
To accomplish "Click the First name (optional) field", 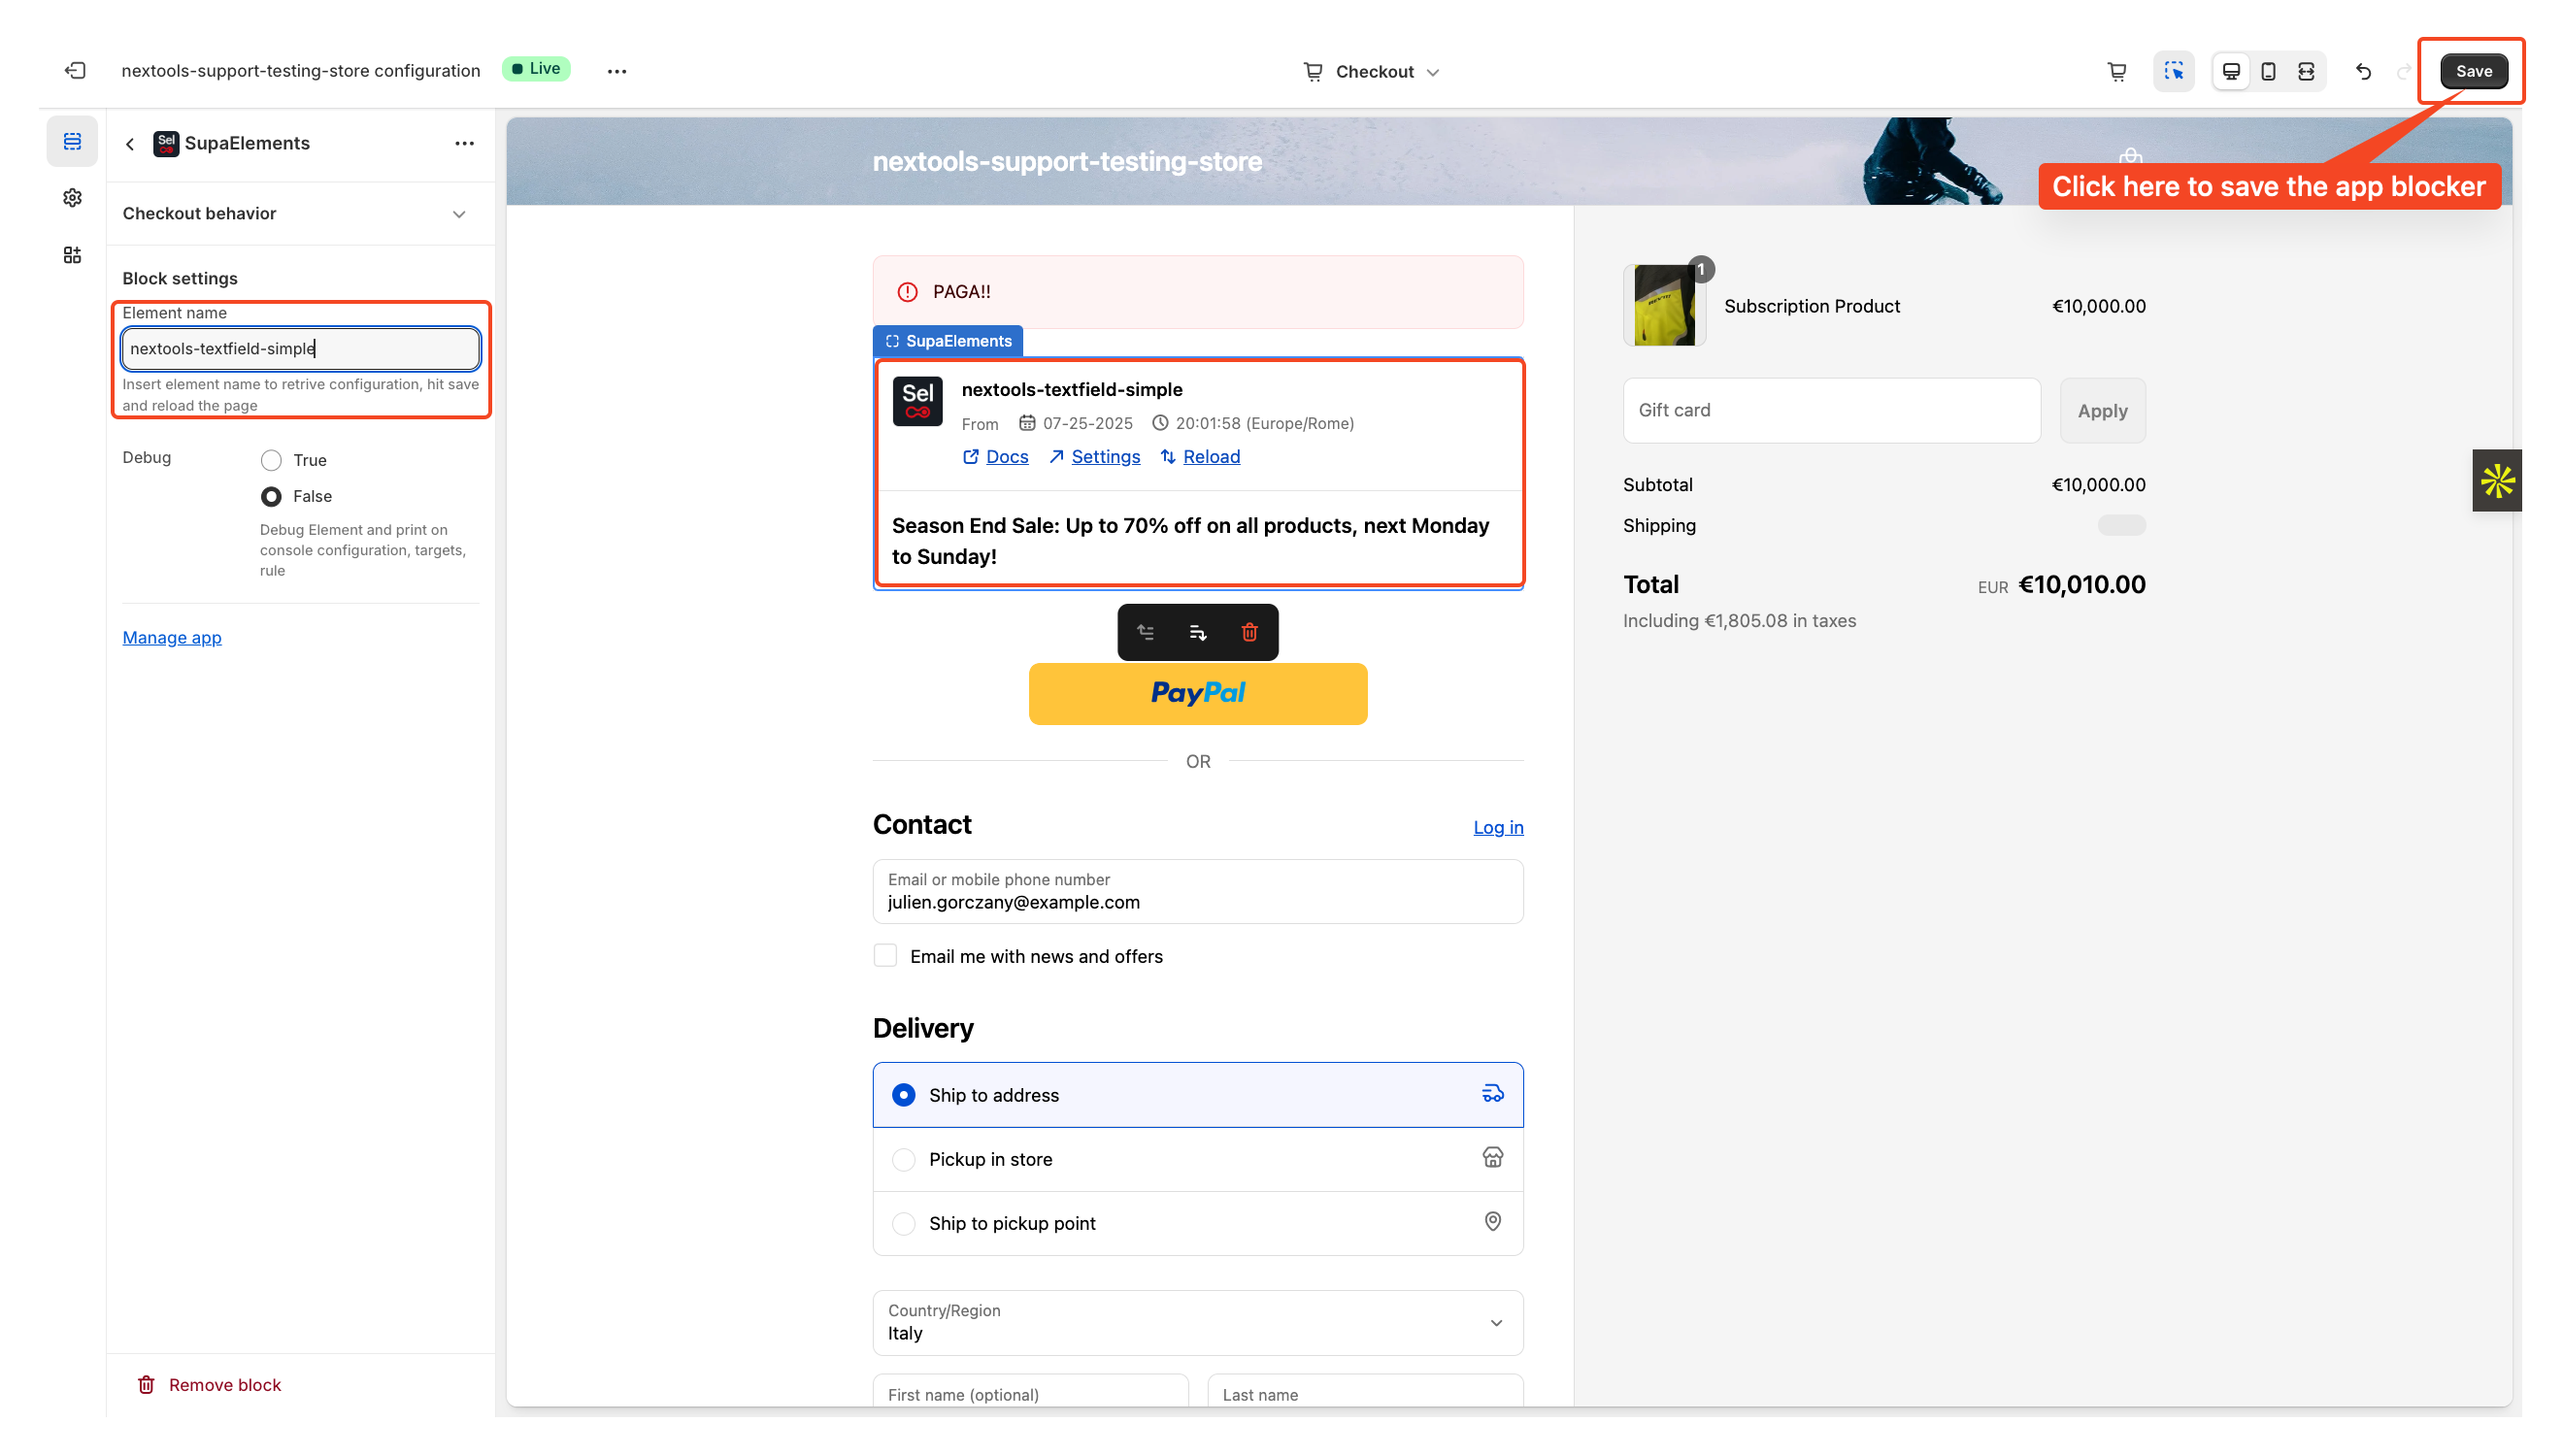I will tap(1030, 1392).
